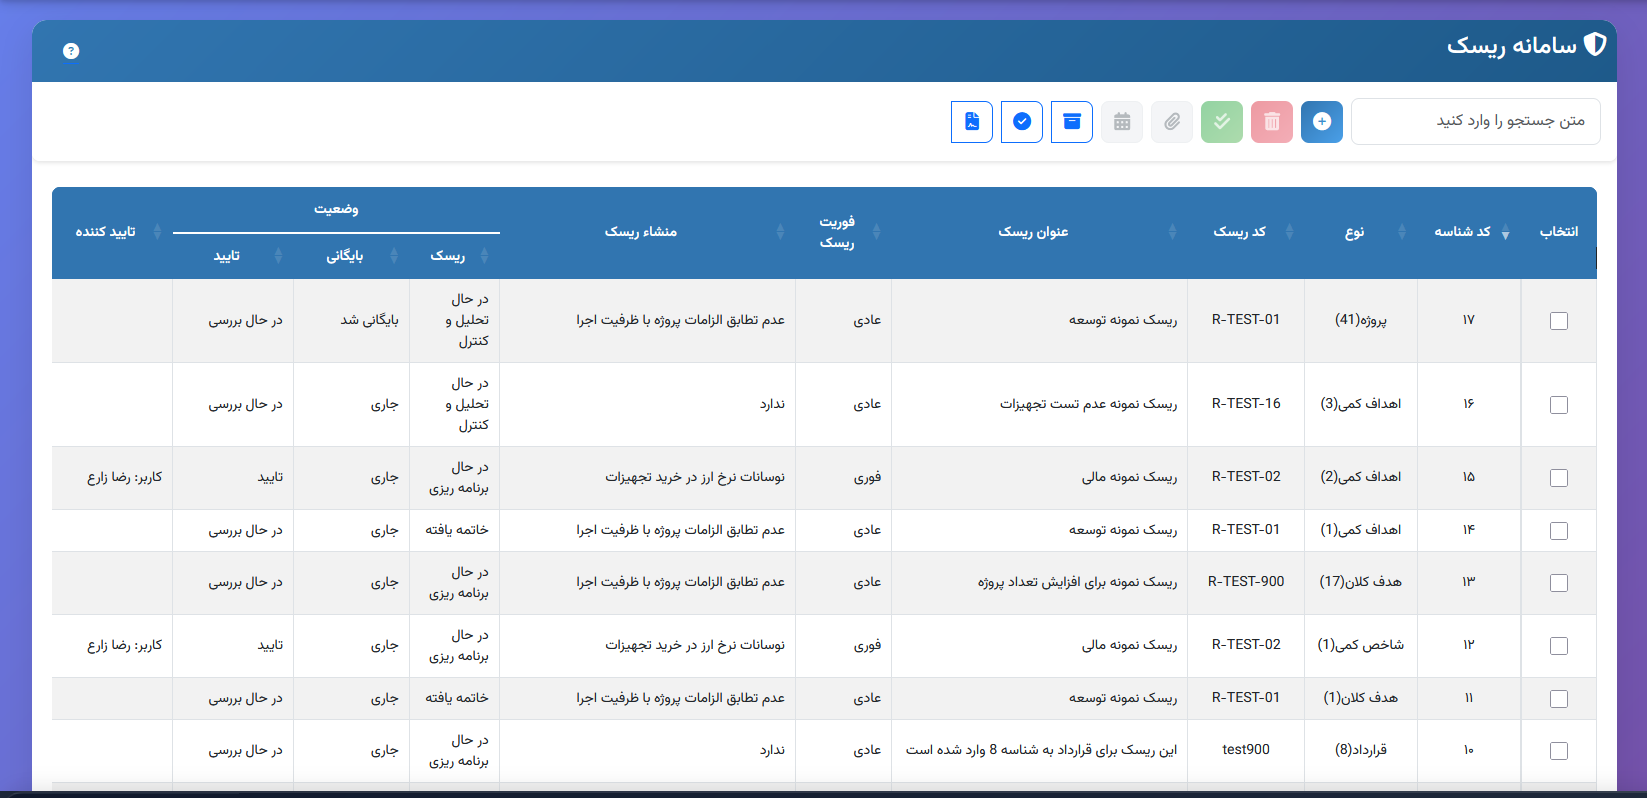Sort by the فوریت ریسک column arrows
1647x798 pixels.
click(876, 232)
